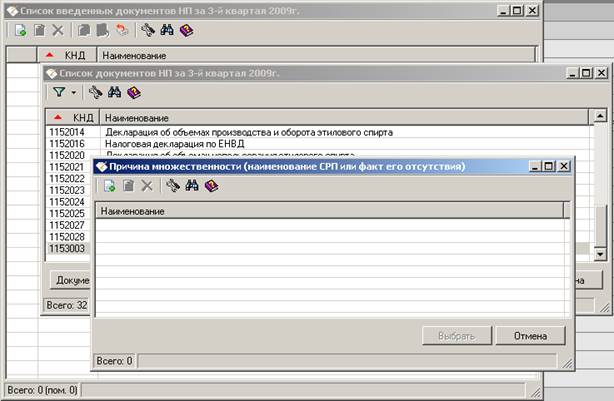Open the purple help book in the back window toolbar
Image resolution: width=614 pixels, height=401 pixels.
click(x=186, y=30)
